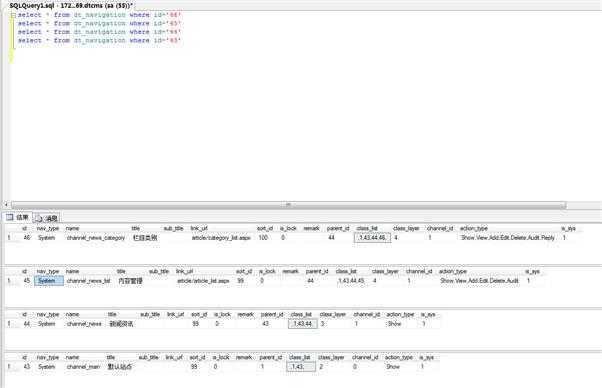Select the SQLQuery1.sql document tab
Image resolution: width=602 pixels, height=388 pixels.
pos(71,5)
